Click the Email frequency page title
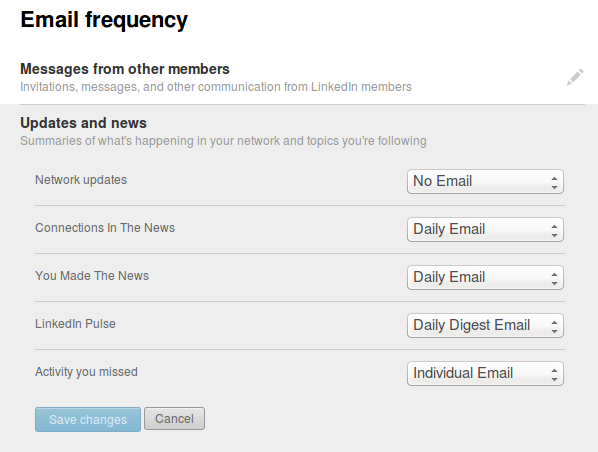 [104, 20]
